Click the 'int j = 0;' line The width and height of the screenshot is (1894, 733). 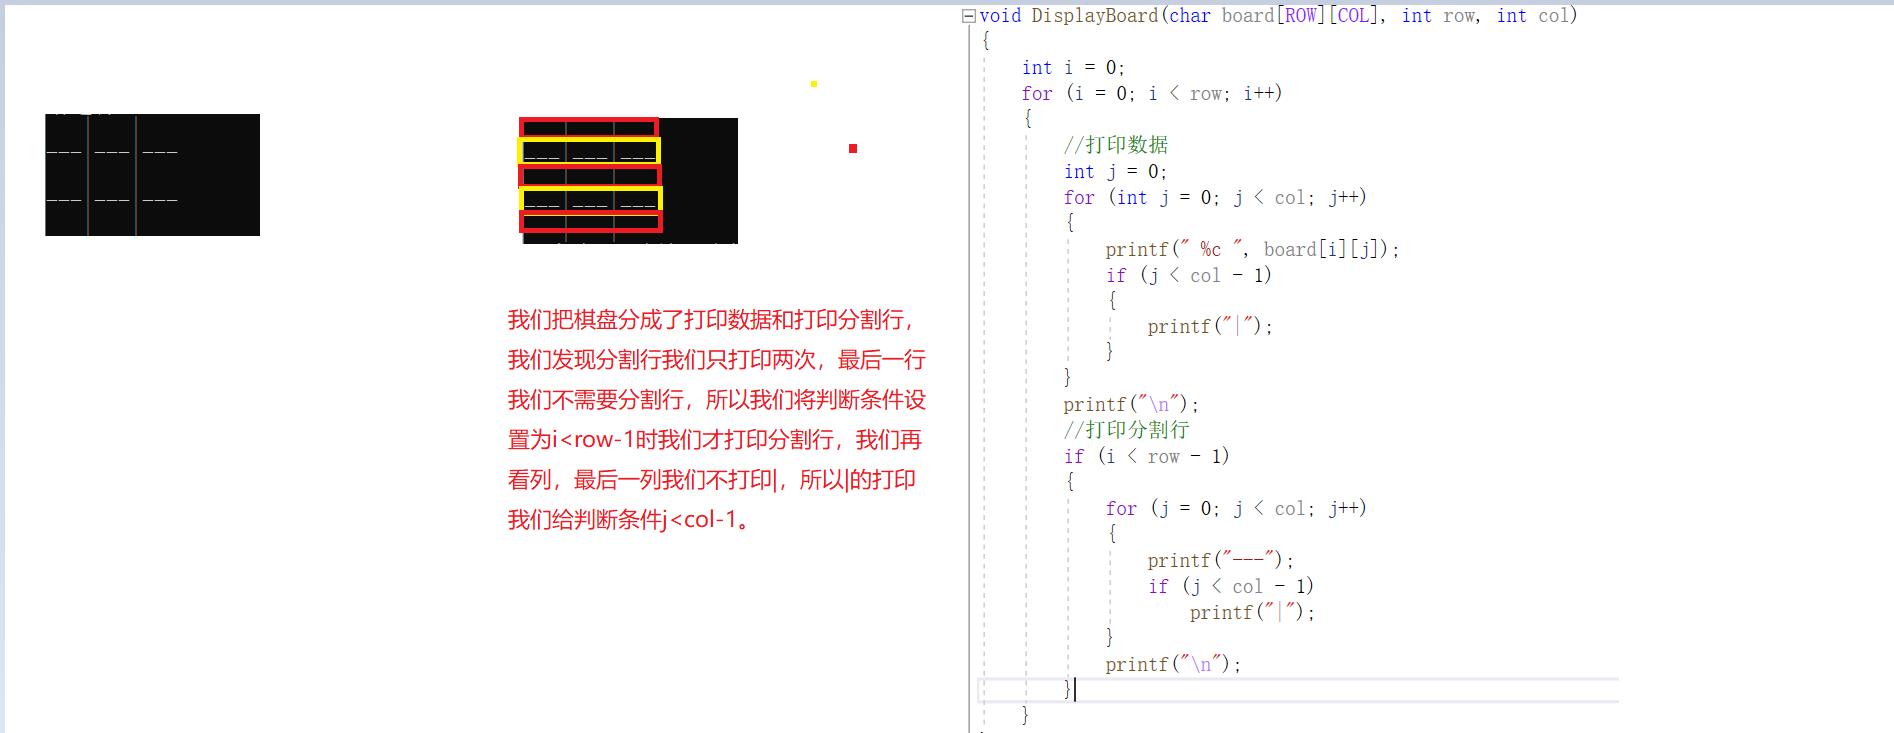coord(1115,171)
